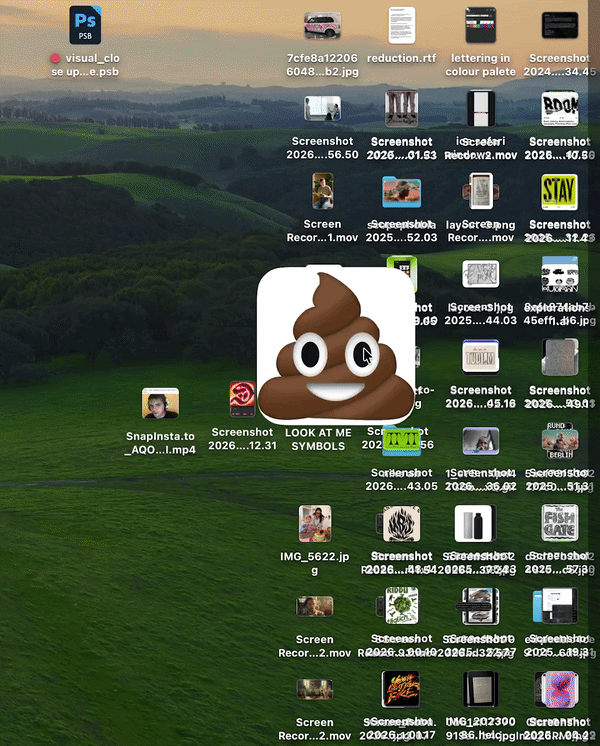Select the Screen Recor...1.mov seated man thumbnail

[x=323, y=191]
